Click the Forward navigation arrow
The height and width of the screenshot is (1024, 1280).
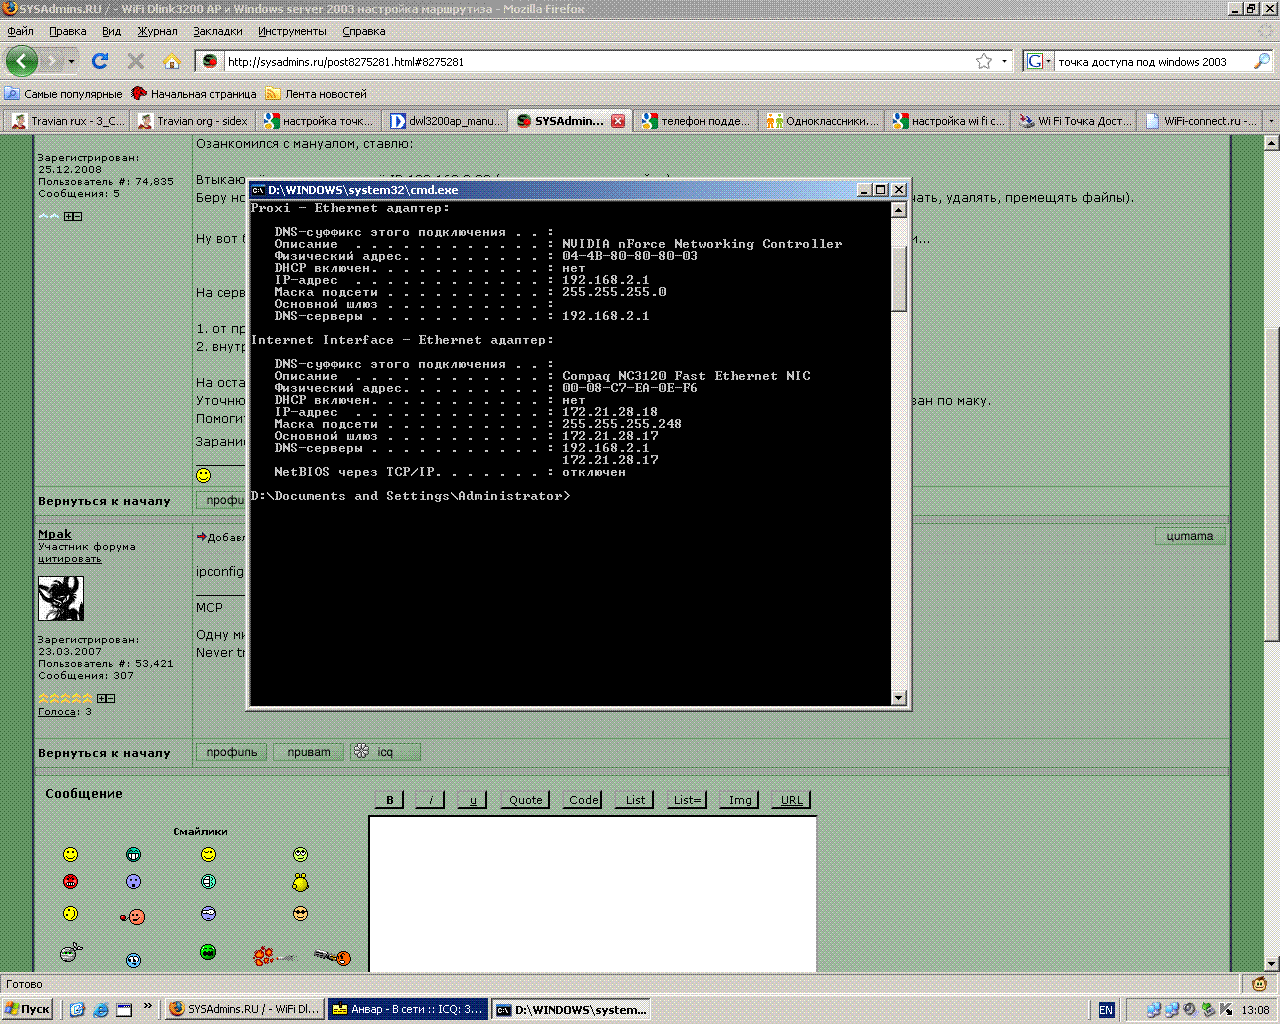tap(53, 61)
